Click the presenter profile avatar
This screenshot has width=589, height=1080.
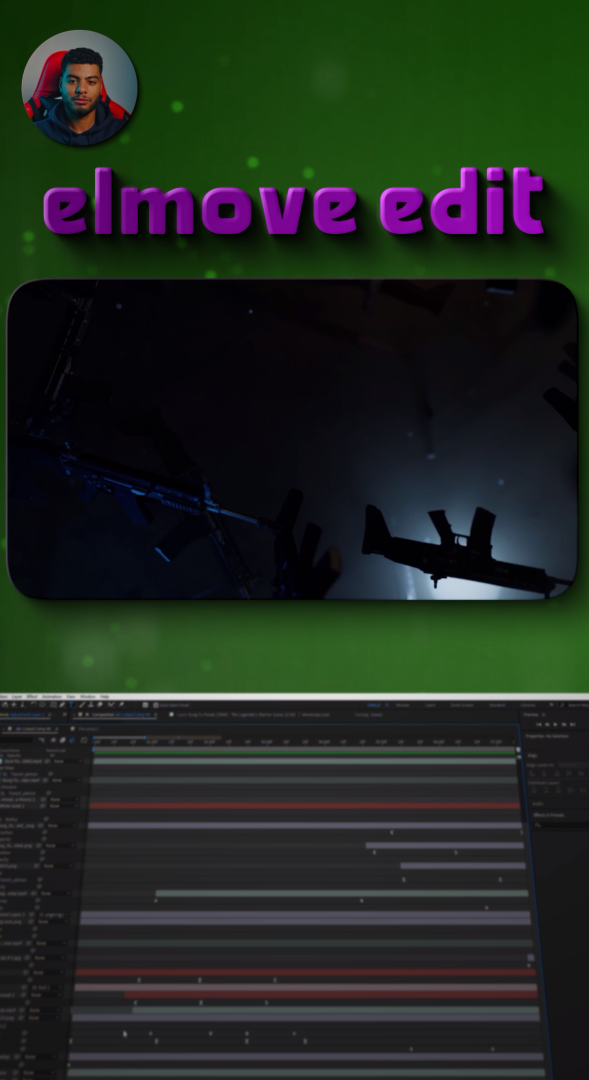pos(79,87)
